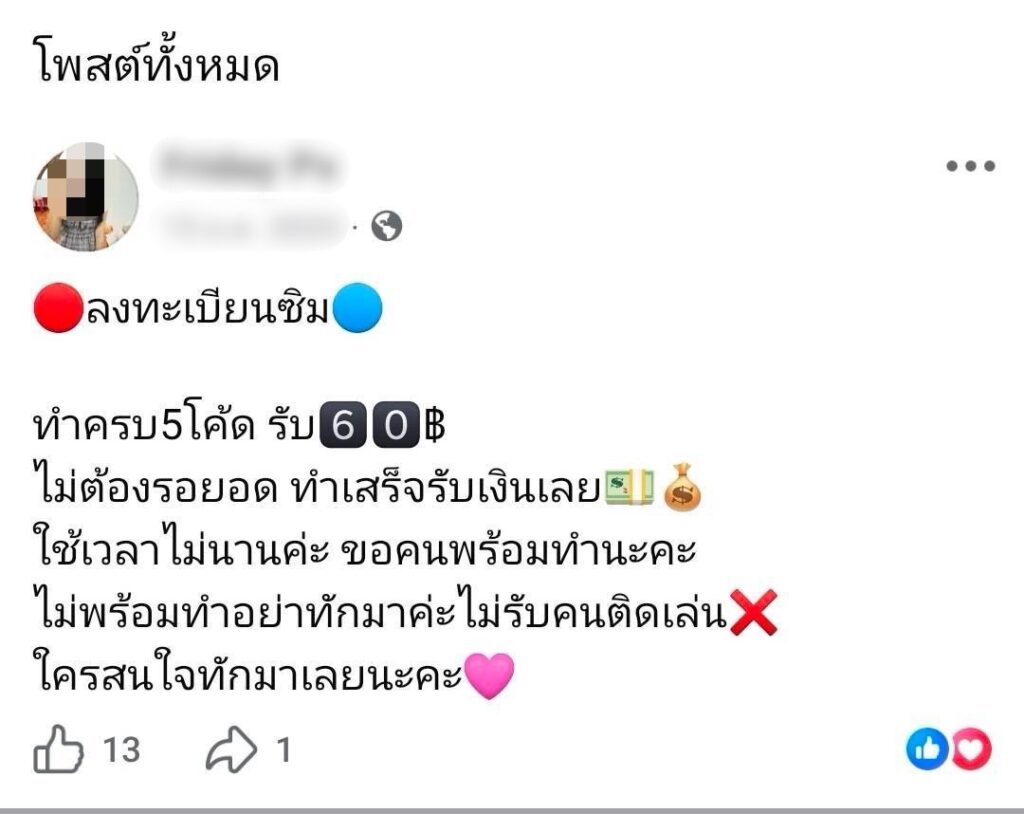Screen dimensions: 1024x814
Task: Click the red circle emoji in post
Action: (58, 308)
